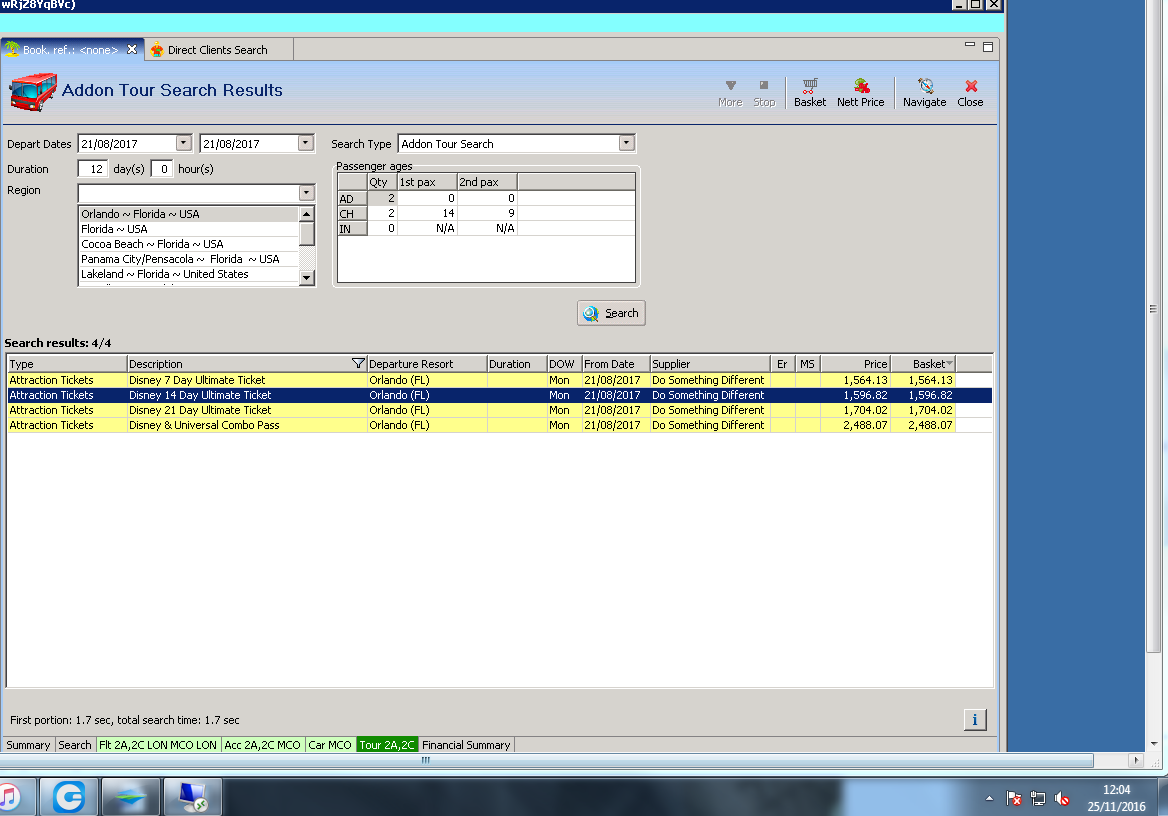The width and height of the screenshot is (1168, 816).
Task: Click the blue info icon button
Action: [974, 719]
